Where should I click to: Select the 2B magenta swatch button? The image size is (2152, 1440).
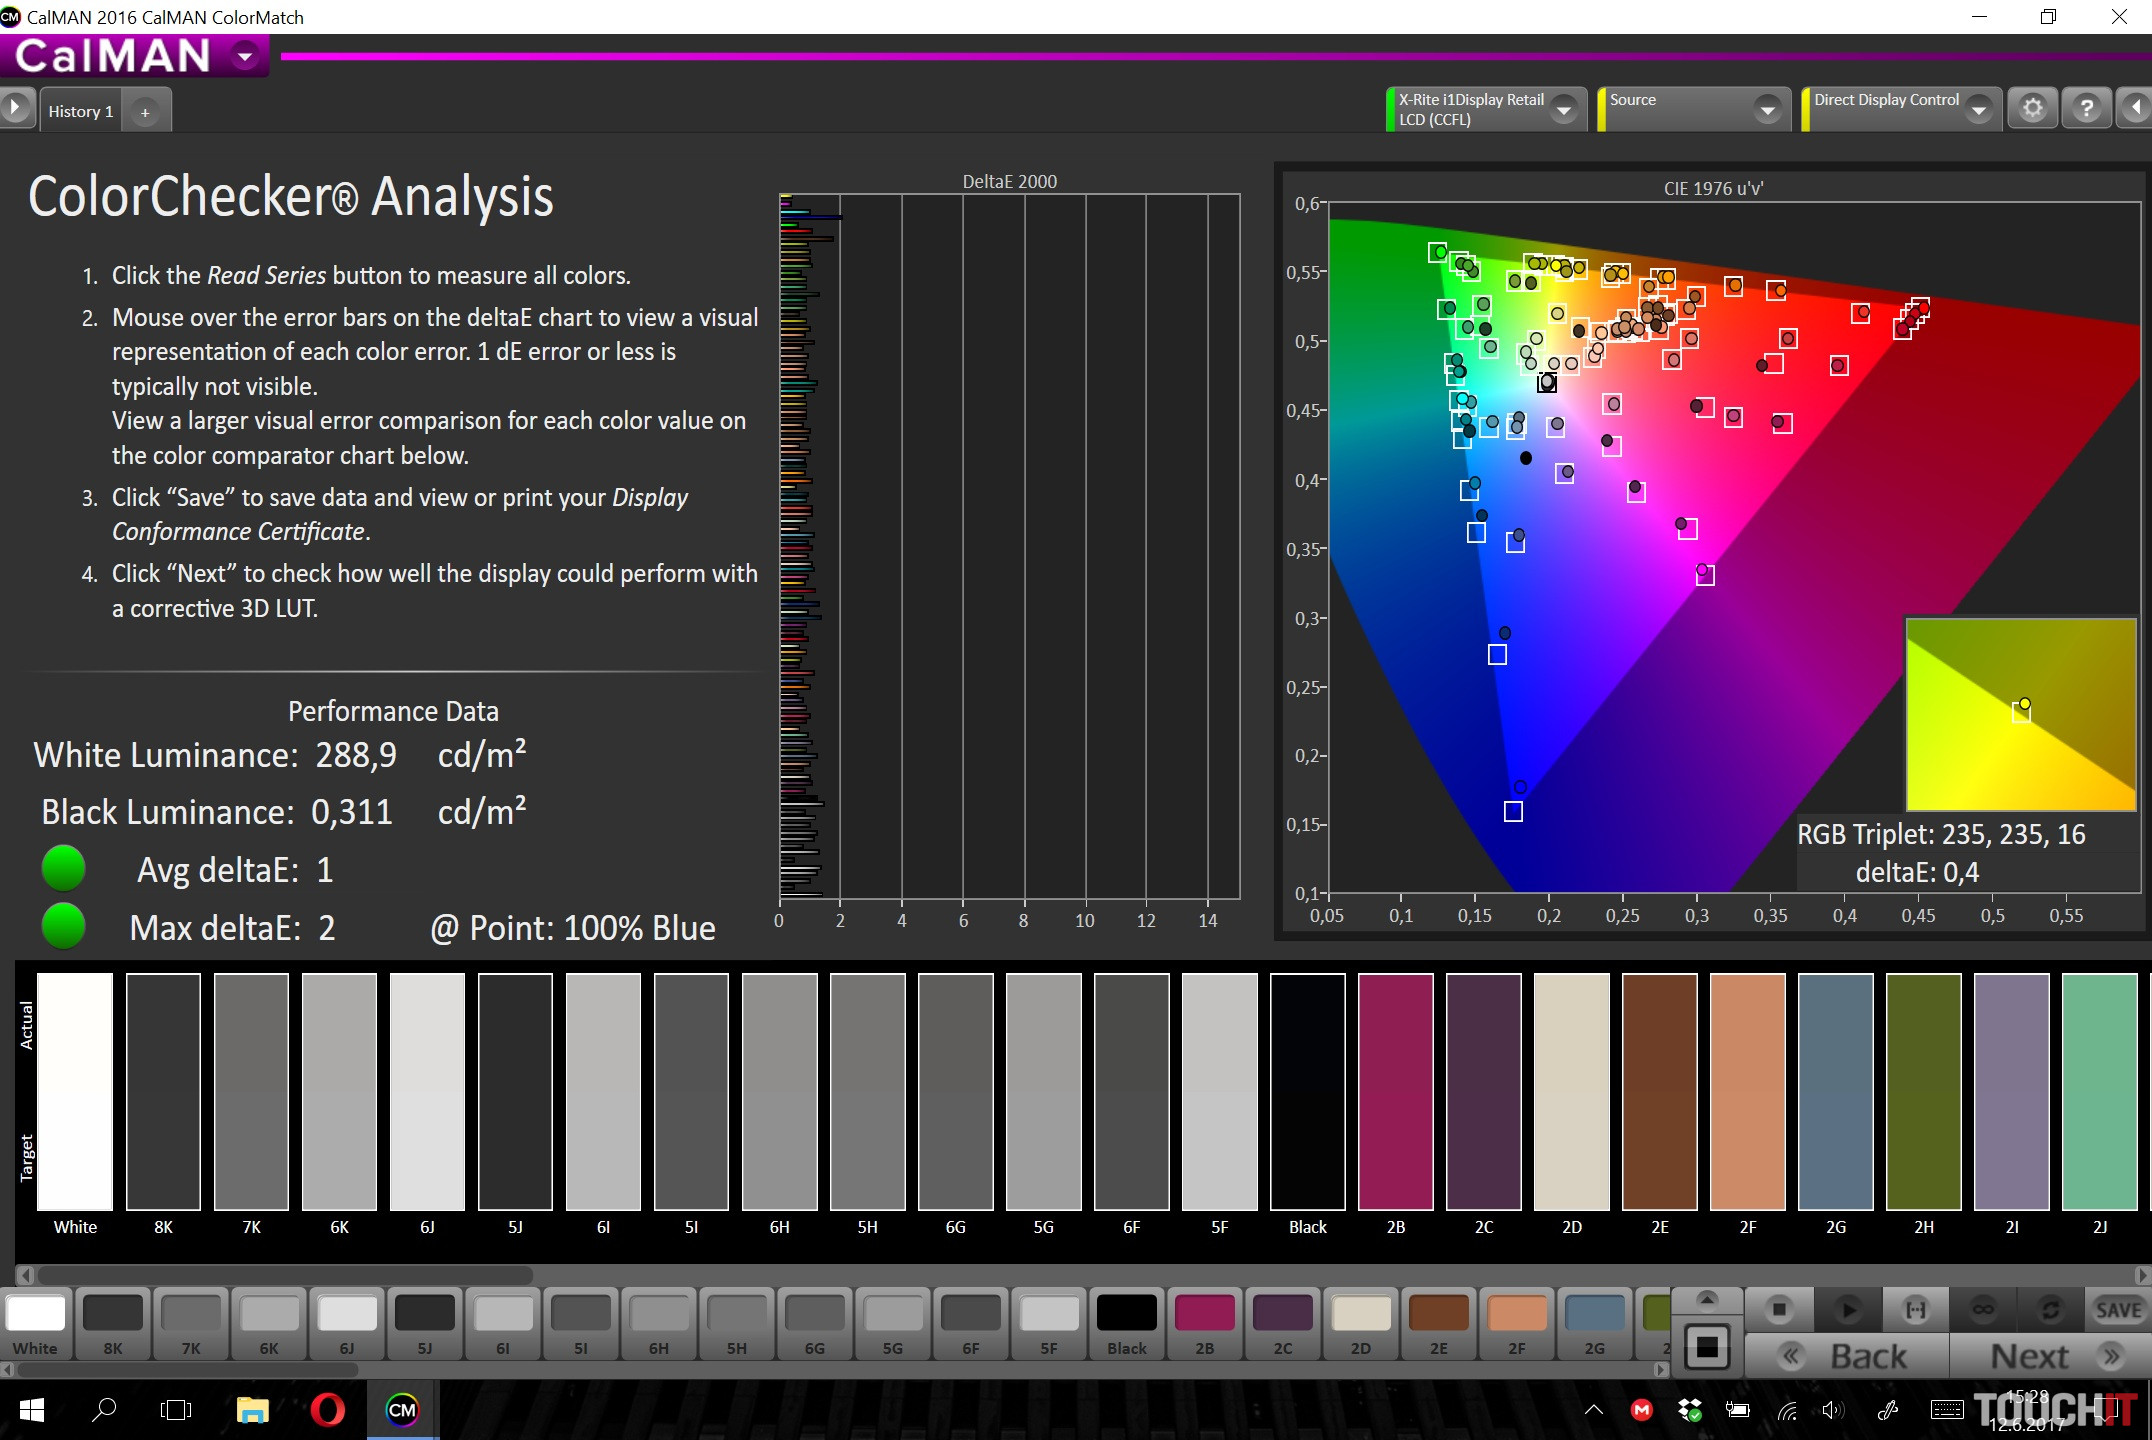click(1204, 1322)
